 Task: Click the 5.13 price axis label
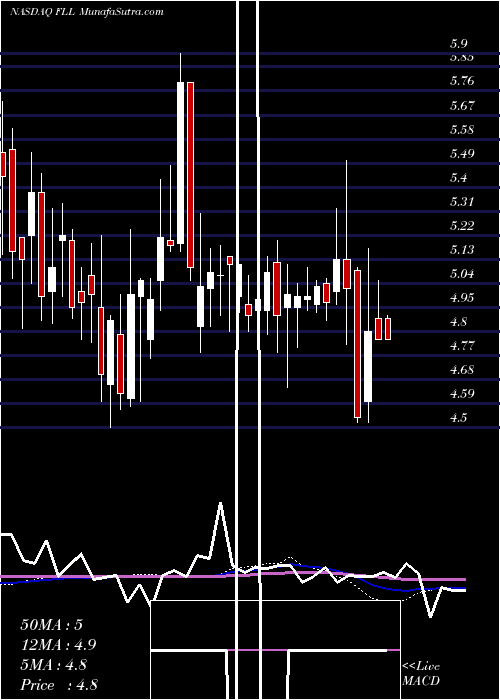point(462,250)
